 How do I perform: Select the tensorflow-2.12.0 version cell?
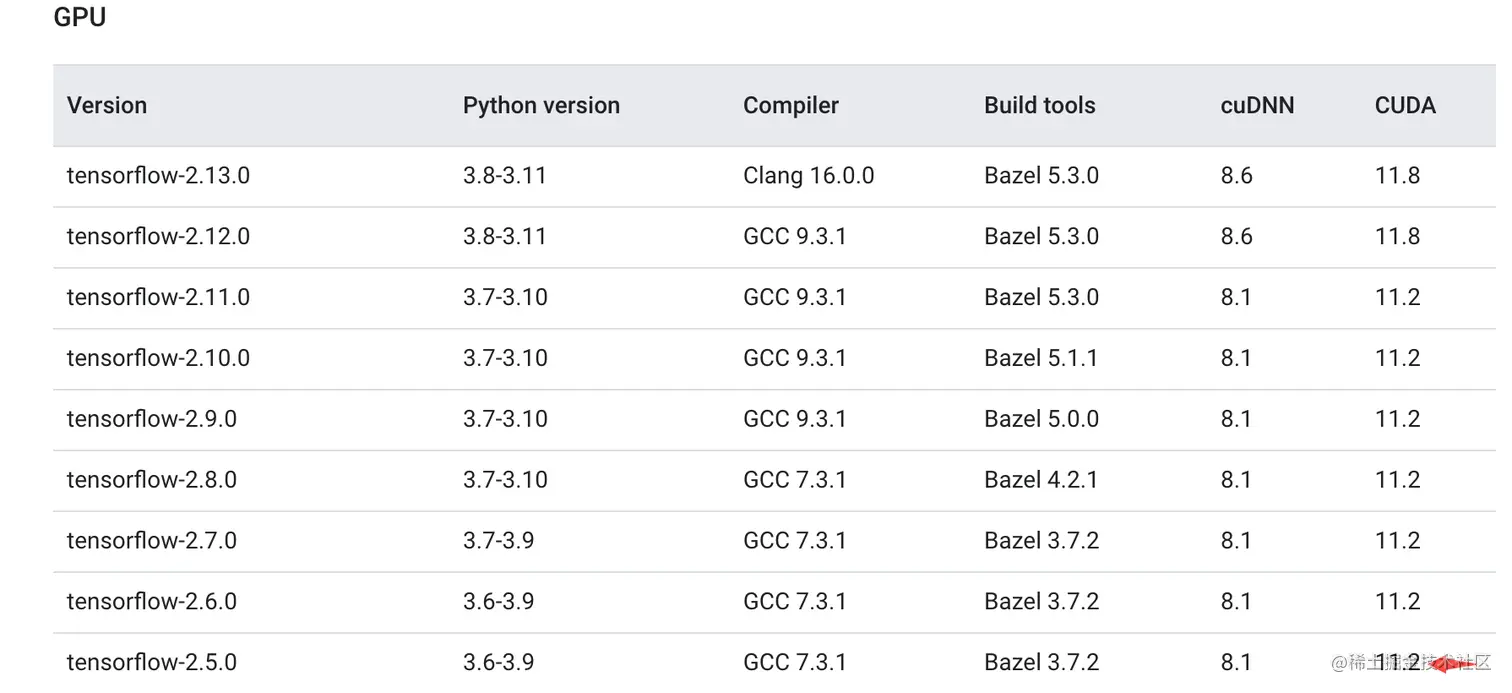tap(158, 237)
